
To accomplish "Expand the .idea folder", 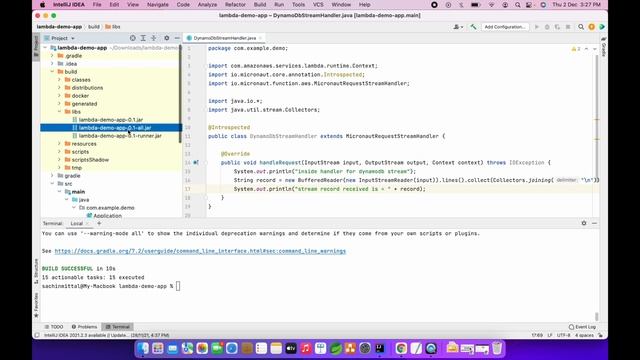I will click(x=52, y=64).
